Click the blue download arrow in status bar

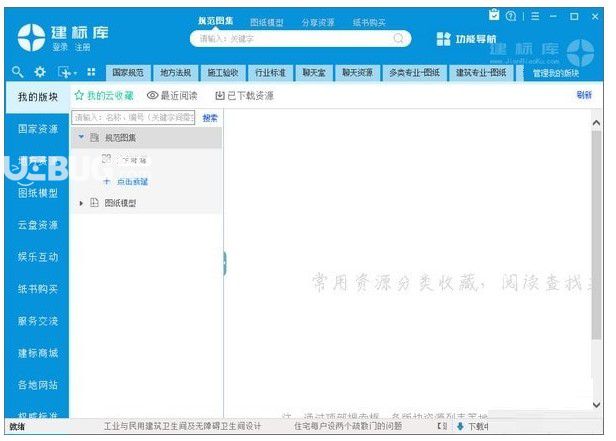pos(460,426)
